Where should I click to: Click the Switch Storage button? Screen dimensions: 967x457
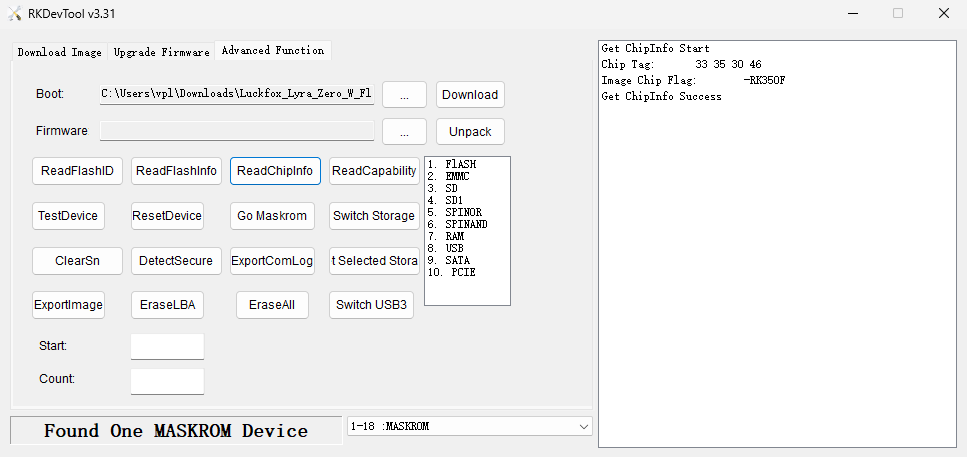point(374,216)
